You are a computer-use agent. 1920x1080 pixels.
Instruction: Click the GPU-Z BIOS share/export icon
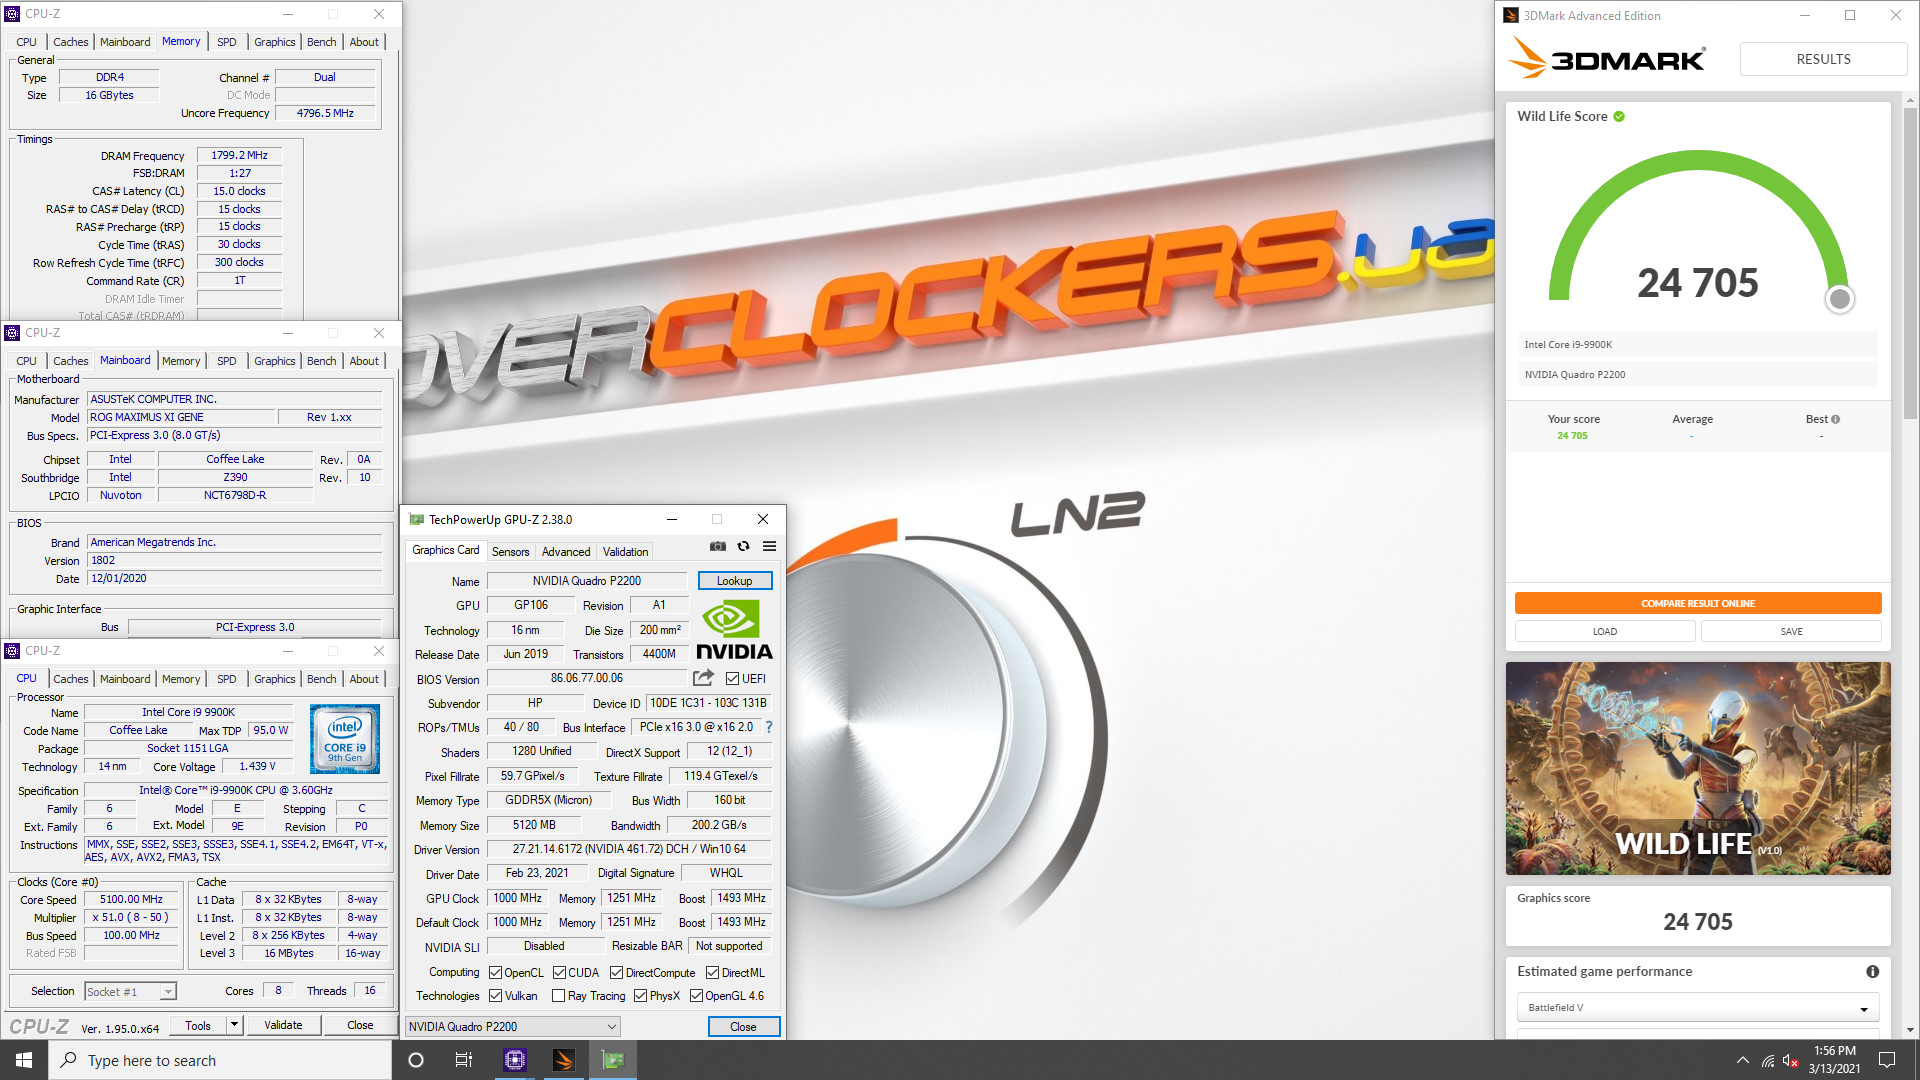(703, 678)
